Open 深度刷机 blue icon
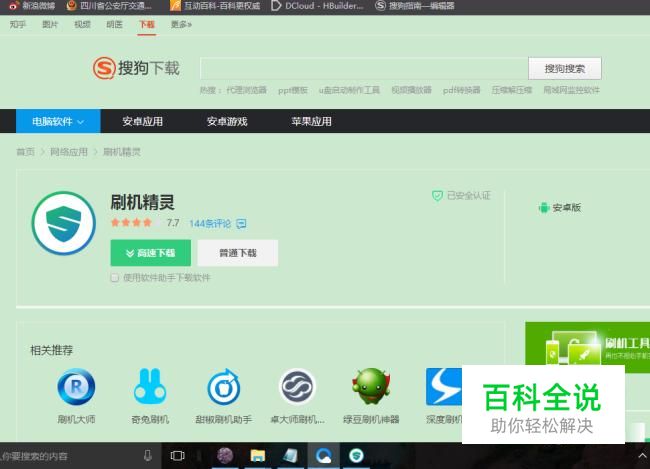Screen dimensions: 650x469 click(x=444, y=386)
